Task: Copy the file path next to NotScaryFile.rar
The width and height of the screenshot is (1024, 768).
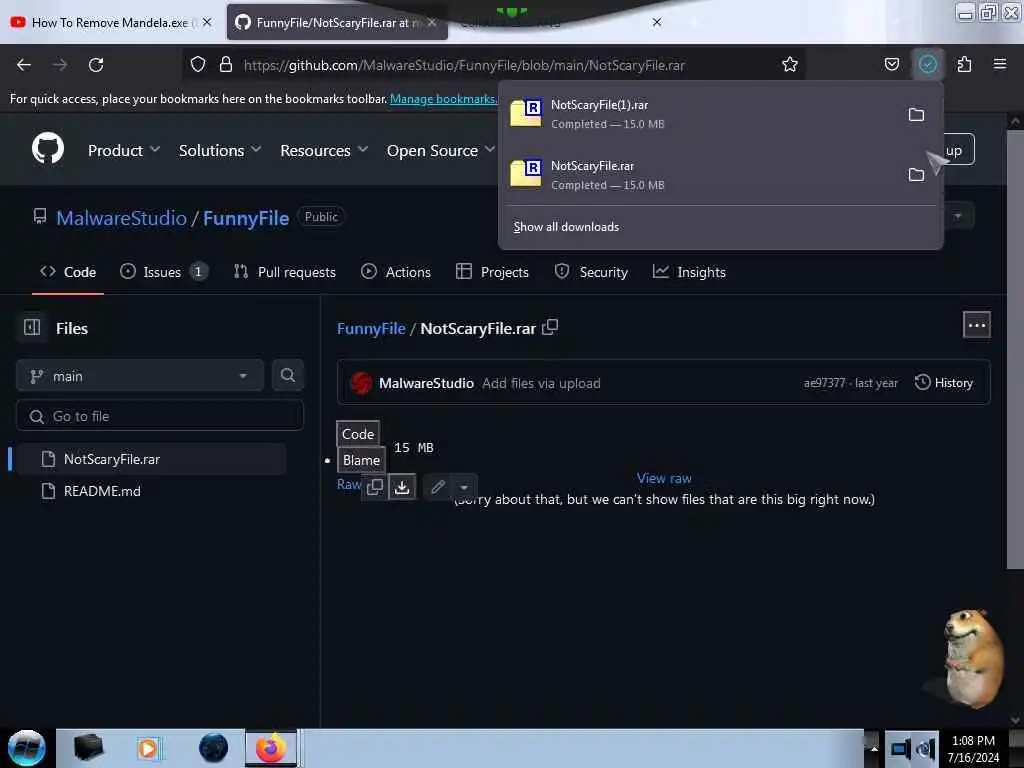Action: [x=550, y=327]
